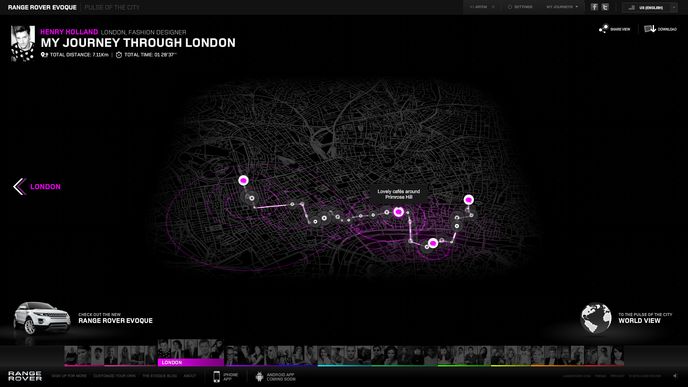The height and width of the screenshot is (387, 688).
Task: Open the US (English) language dropdown
Action: (x=650, y=7)
